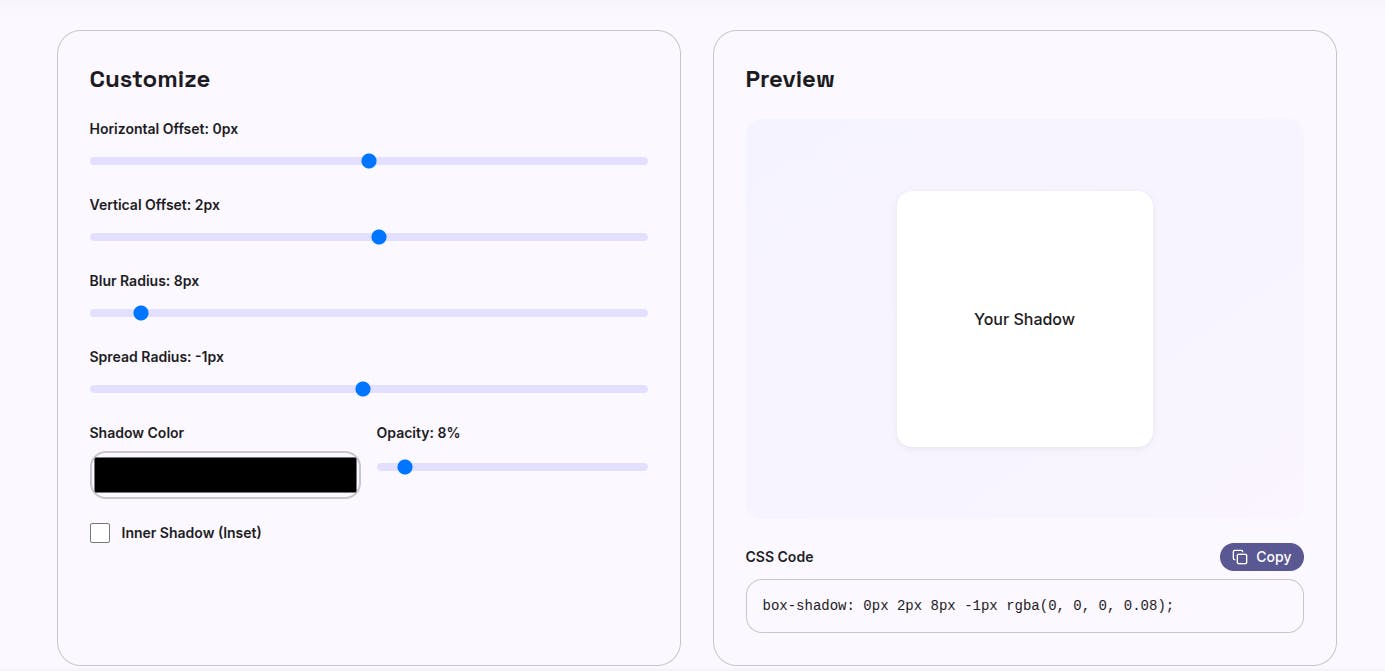Click the white "Your Shadow" preview box
1385x671 pixels.
(1024, 319)
